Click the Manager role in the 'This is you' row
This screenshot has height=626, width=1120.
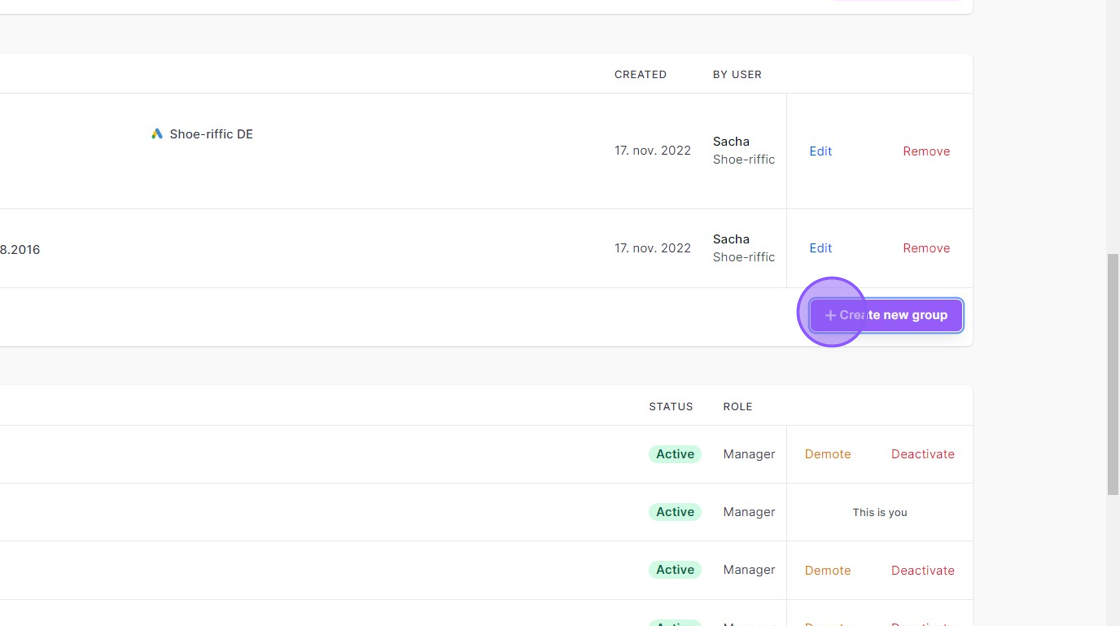[749, 512]
